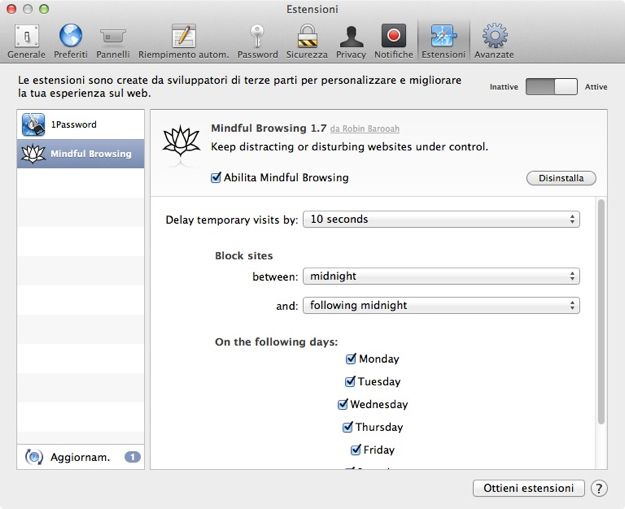Click the Ottieni estensioni button
The image size is (625, 509).
[529, 488]
